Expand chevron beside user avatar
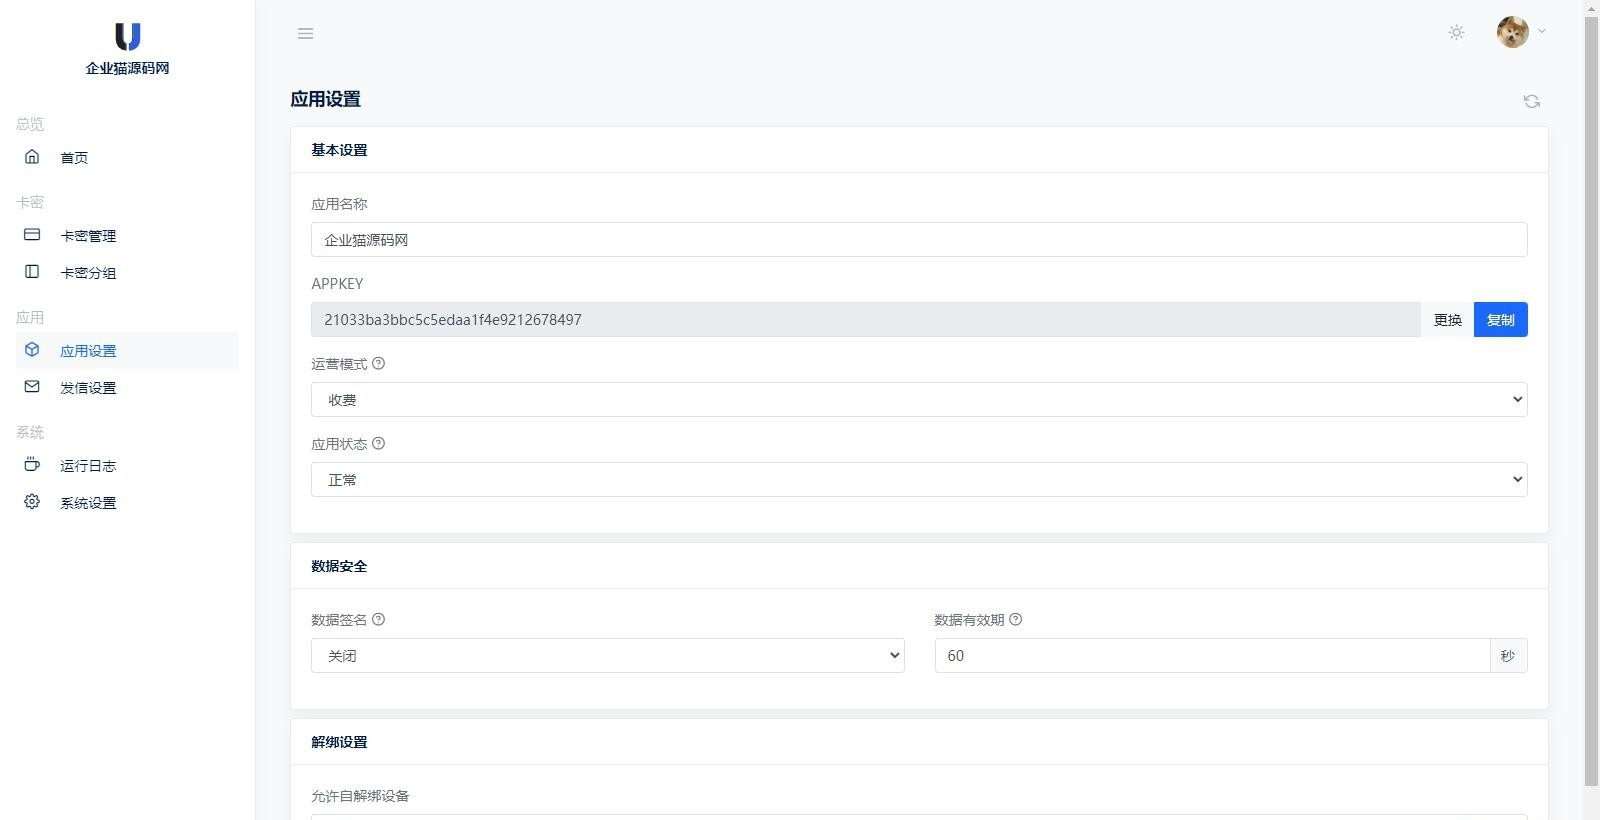This screenshot has height=820, width=1600. tap(1542, 31)
